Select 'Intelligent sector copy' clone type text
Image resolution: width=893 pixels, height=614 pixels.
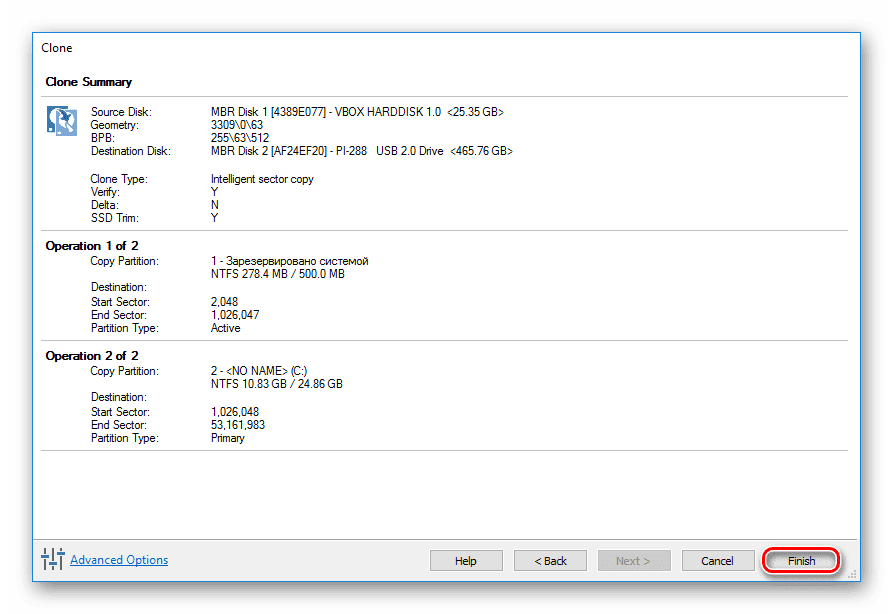pyautogui.click(x=262, y=179)
